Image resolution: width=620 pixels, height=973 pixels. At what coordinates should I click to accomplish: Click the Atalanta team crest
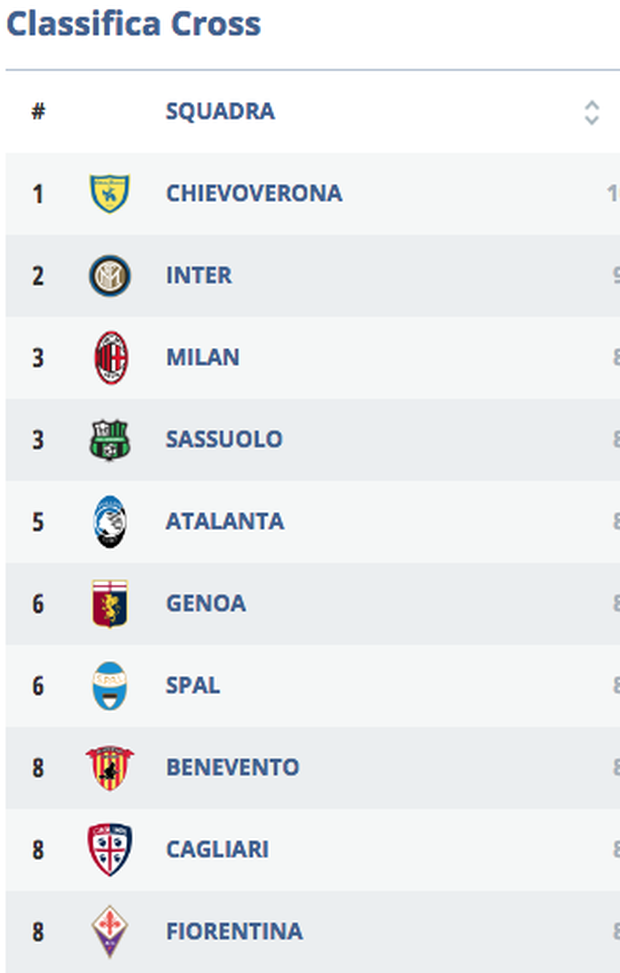pyautogui.click(x=109, y=521)
